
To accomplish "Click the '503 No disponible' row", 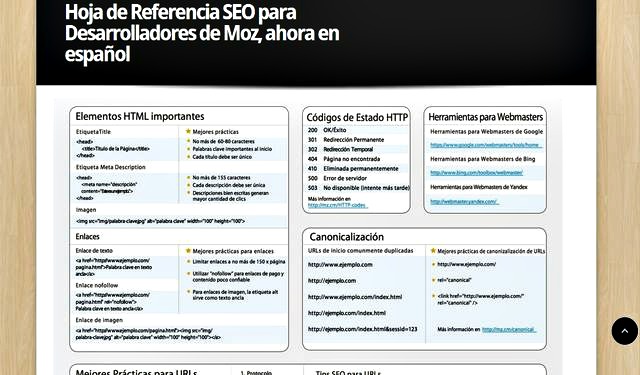I will coord(358,188).
